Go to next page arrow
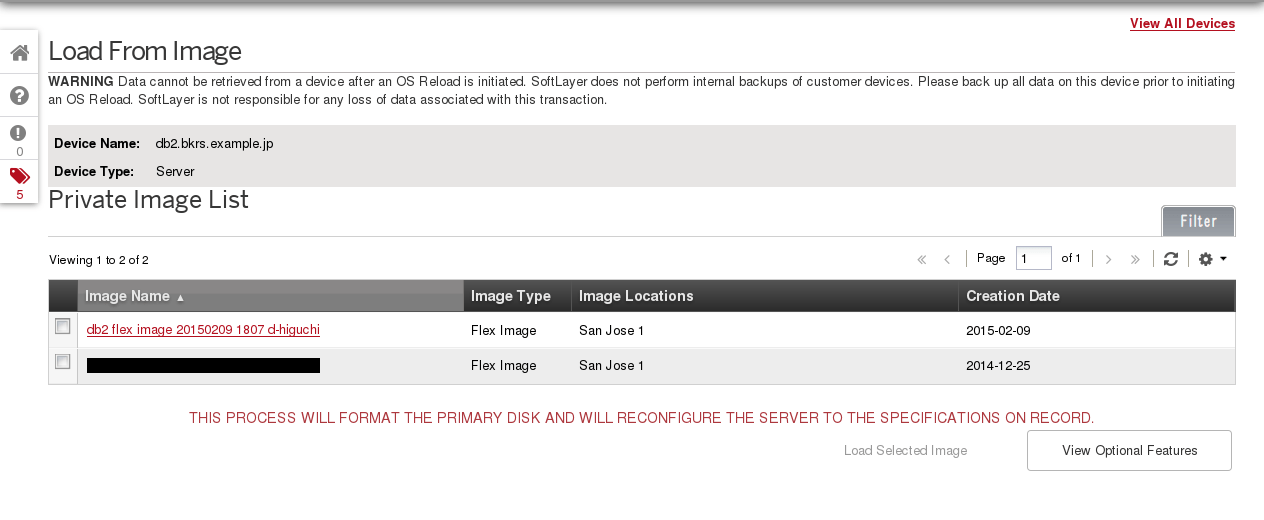 click(x=1108, y=259)
